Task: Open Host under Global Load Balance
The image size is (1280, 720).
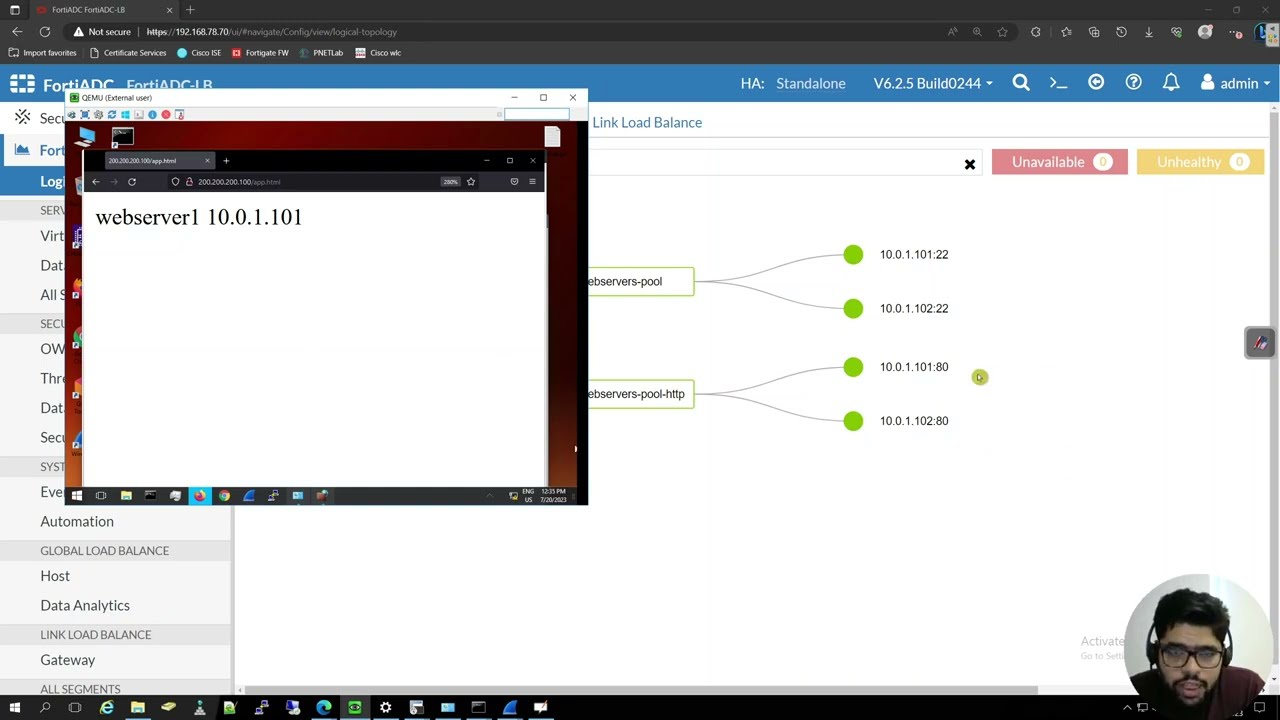Action: coord(55,576)
